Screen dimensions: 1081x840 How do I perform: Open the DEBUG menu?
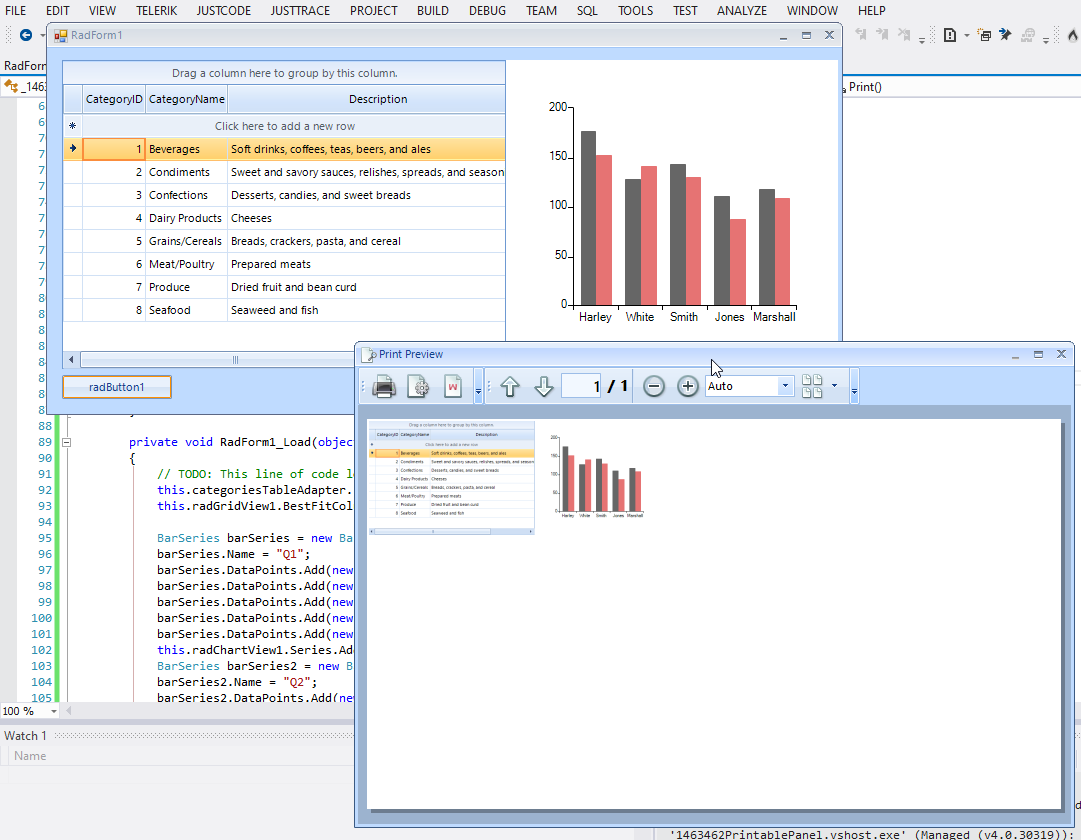tap(487, 11)
